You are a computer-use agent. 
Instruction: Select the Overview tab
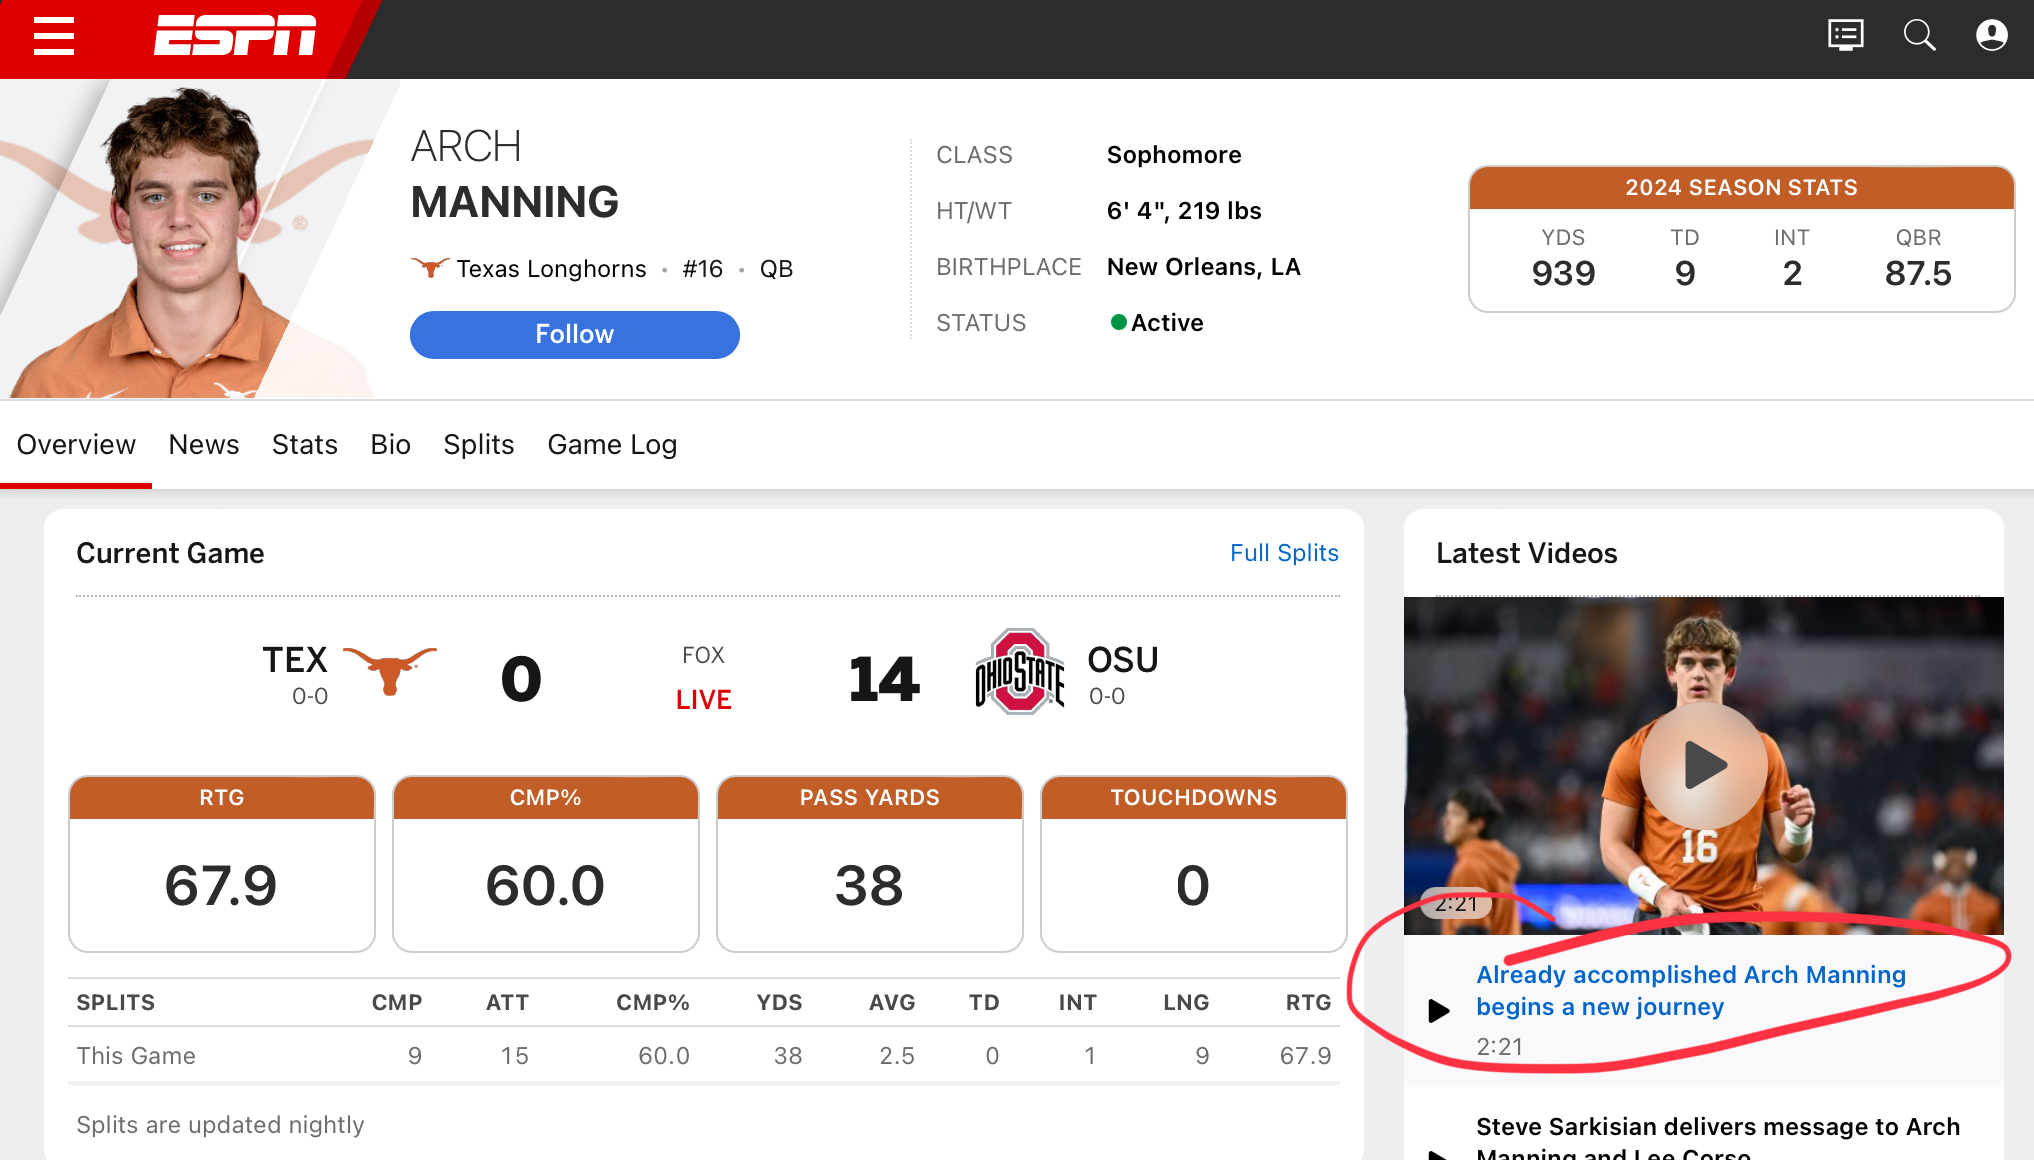pyautogui.click(x=76, y=445)
